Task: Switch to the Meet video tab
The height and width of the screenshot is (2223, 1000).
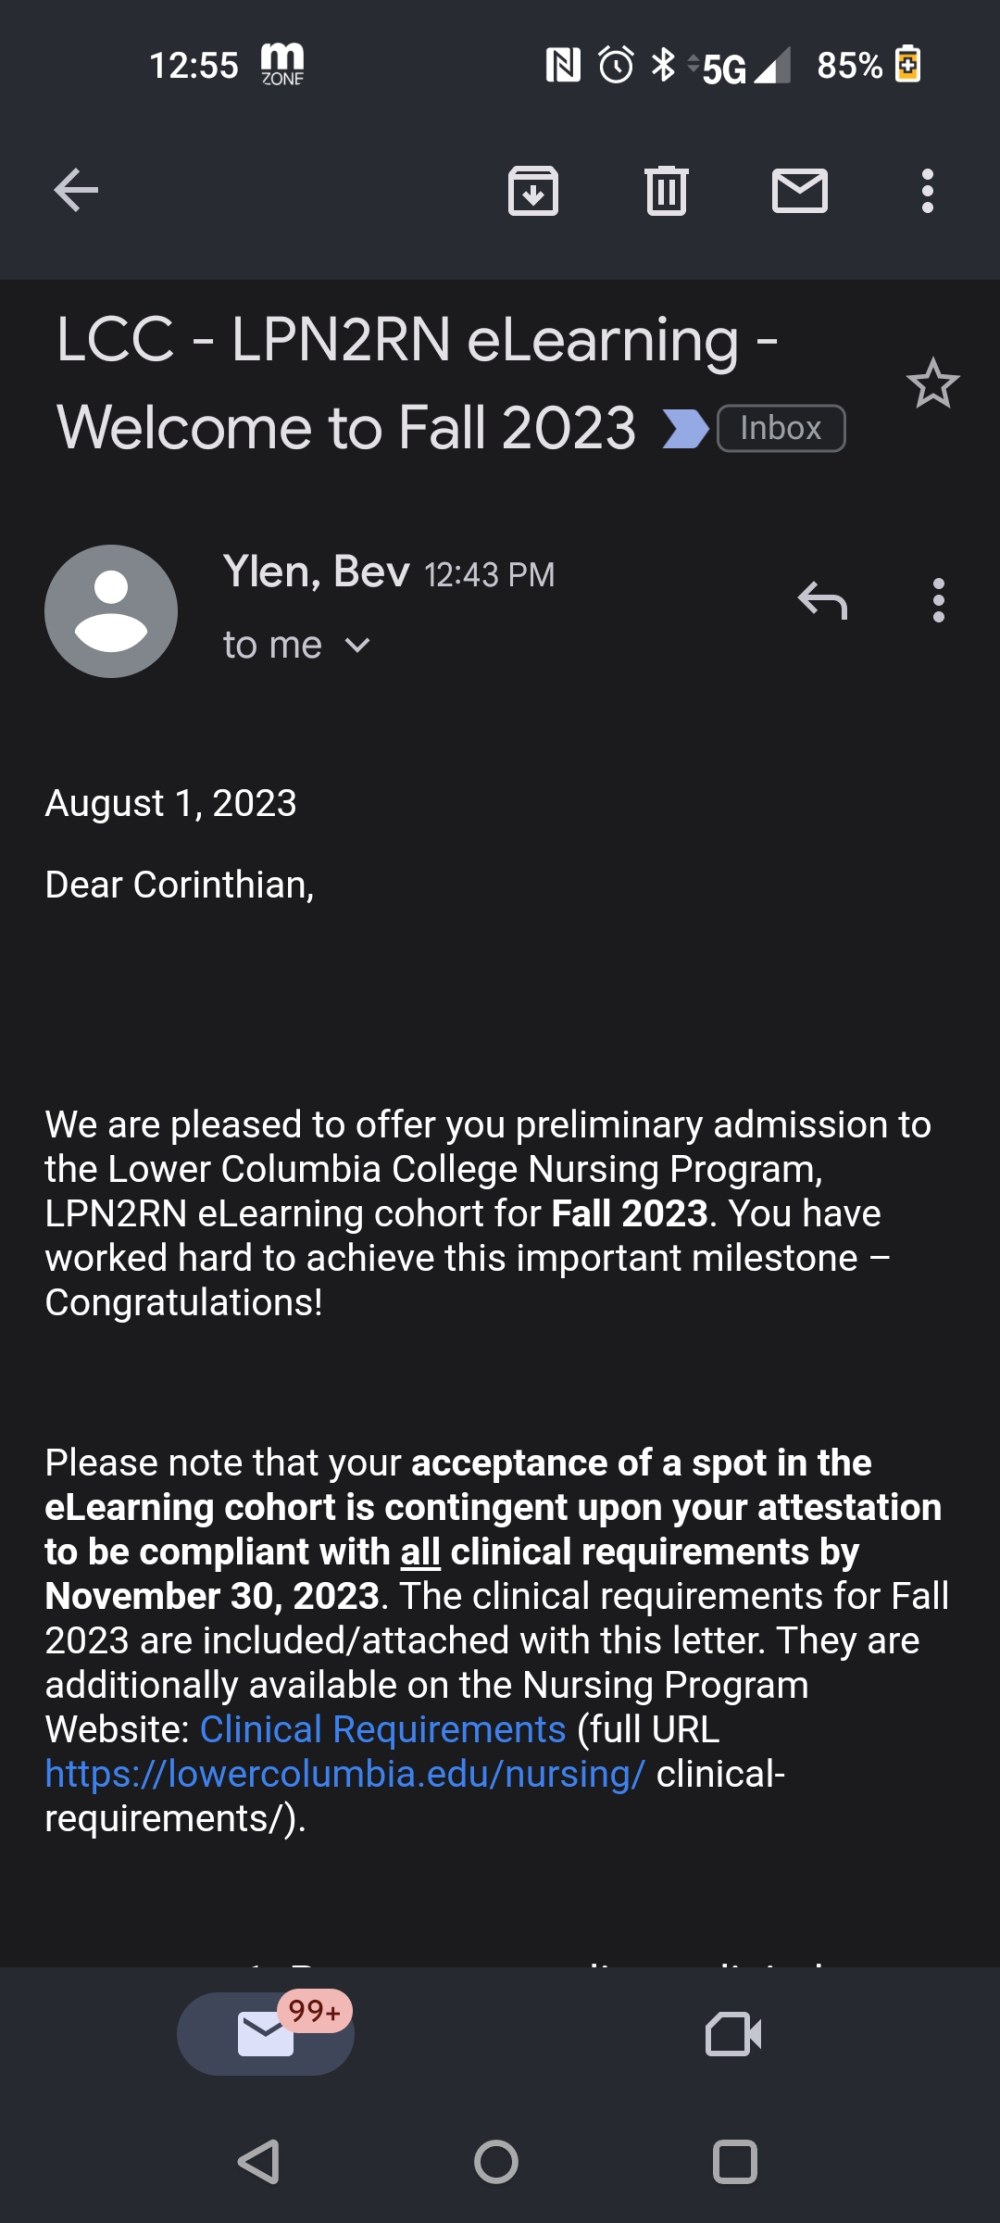Action: pyautogui.click(x=733, y=2033)
